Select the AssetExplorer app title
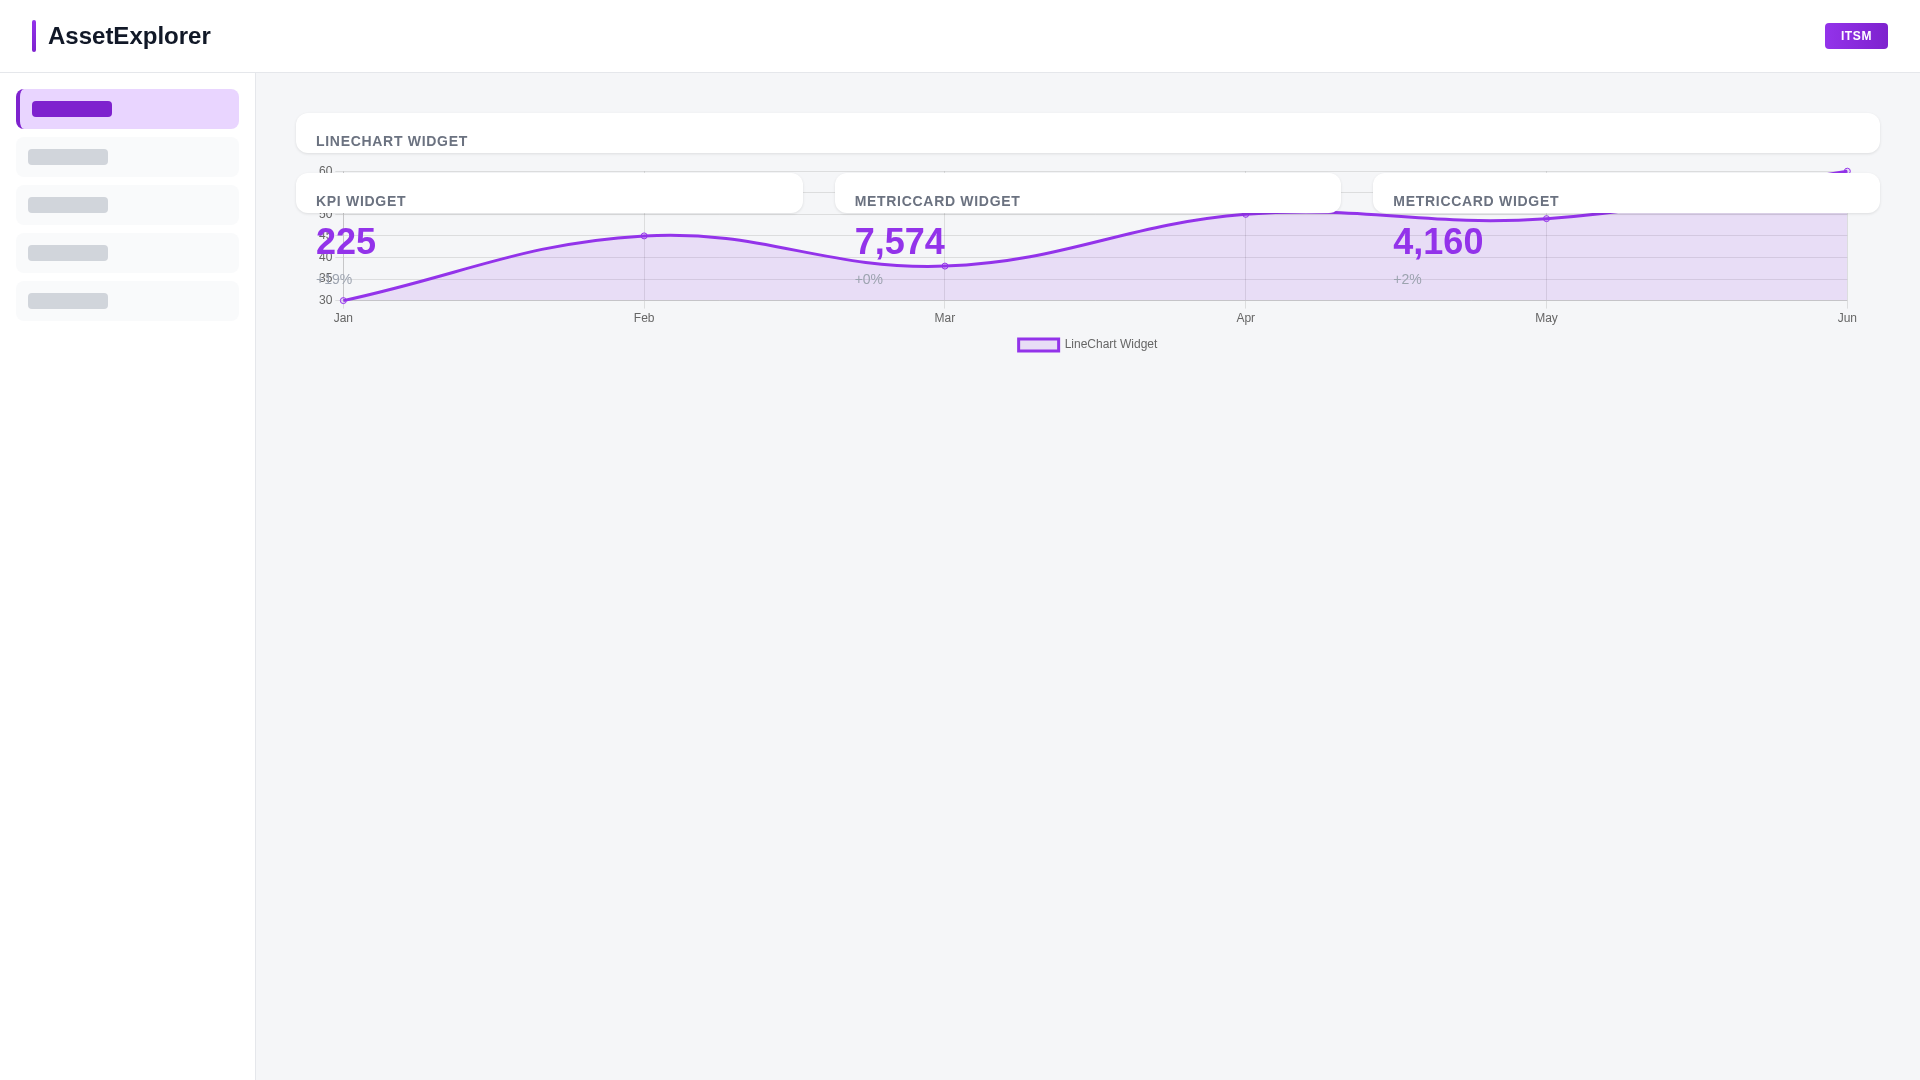 [x=129, y=36]
